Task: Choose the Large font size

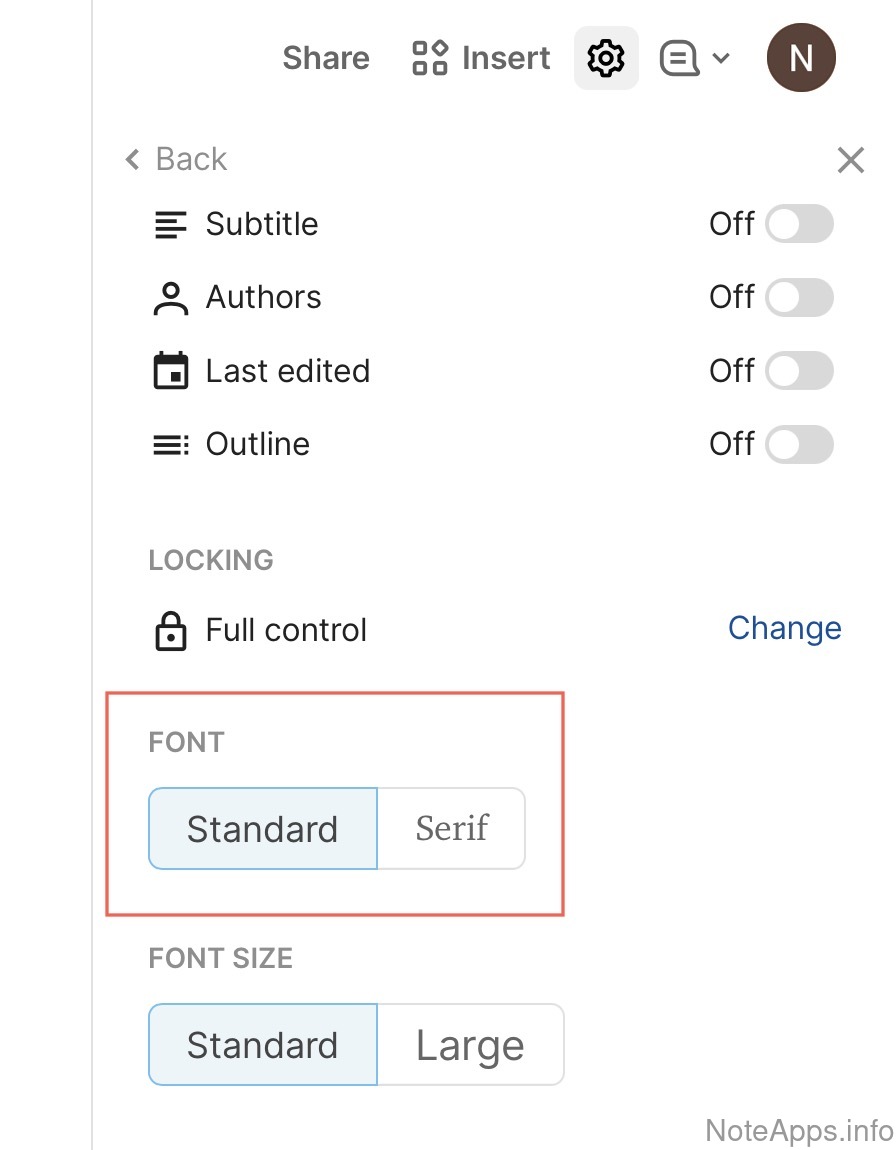Action: pos(470,1045)
